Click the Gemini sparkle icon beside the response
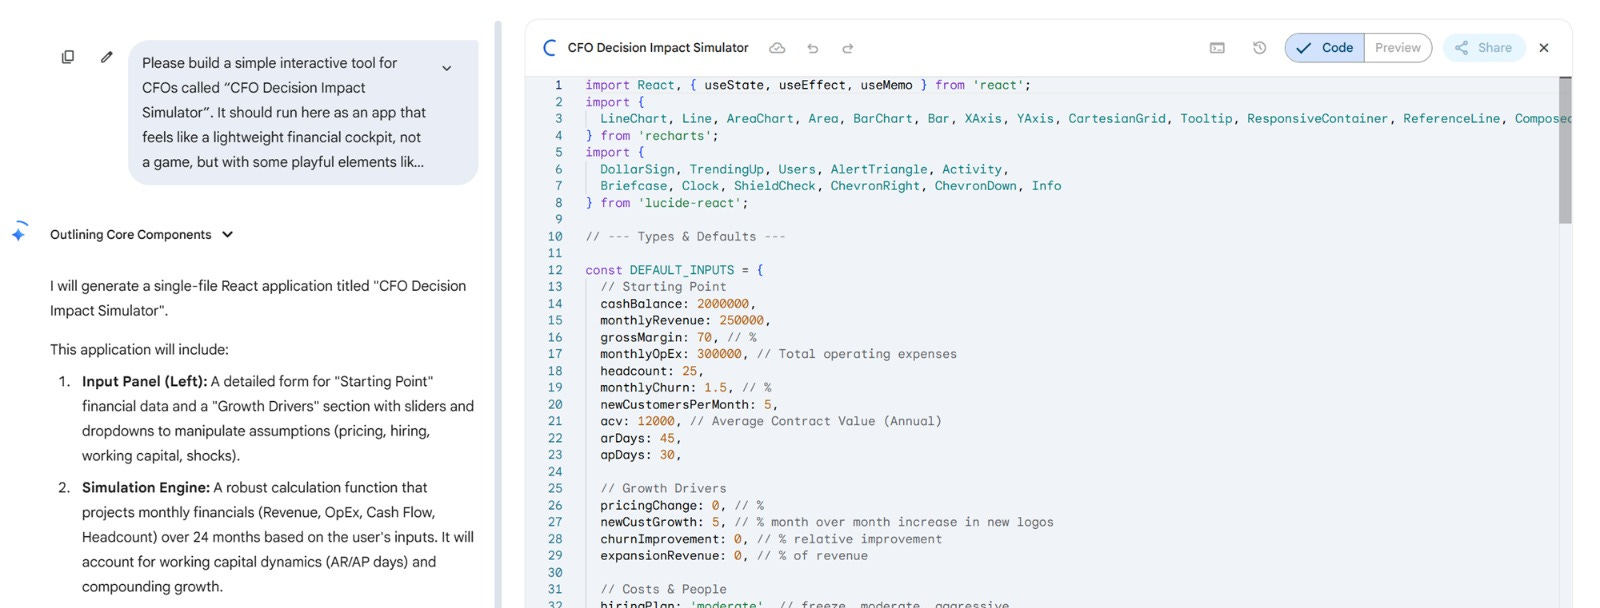The width and height of the screenshot is (1600, 608). [19, 232]
